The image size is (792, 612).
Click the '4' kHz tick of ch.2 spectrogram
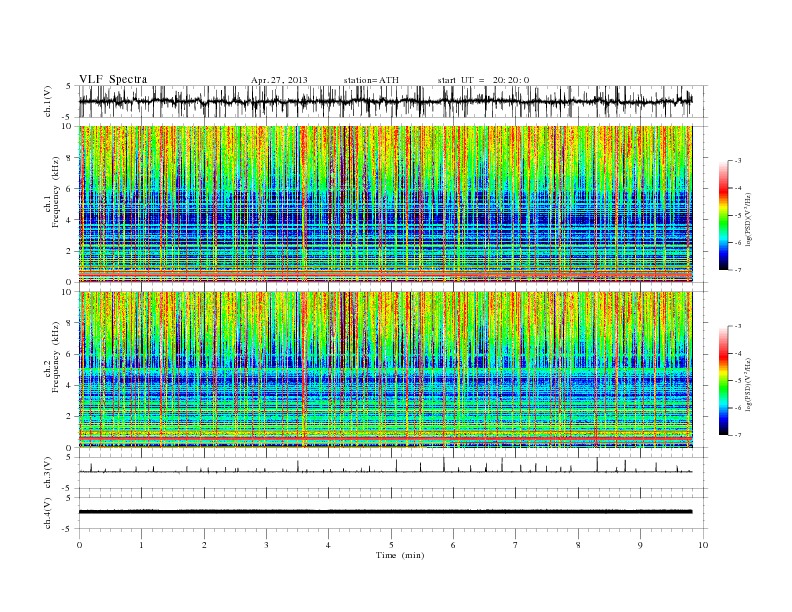tap(69, 386)
